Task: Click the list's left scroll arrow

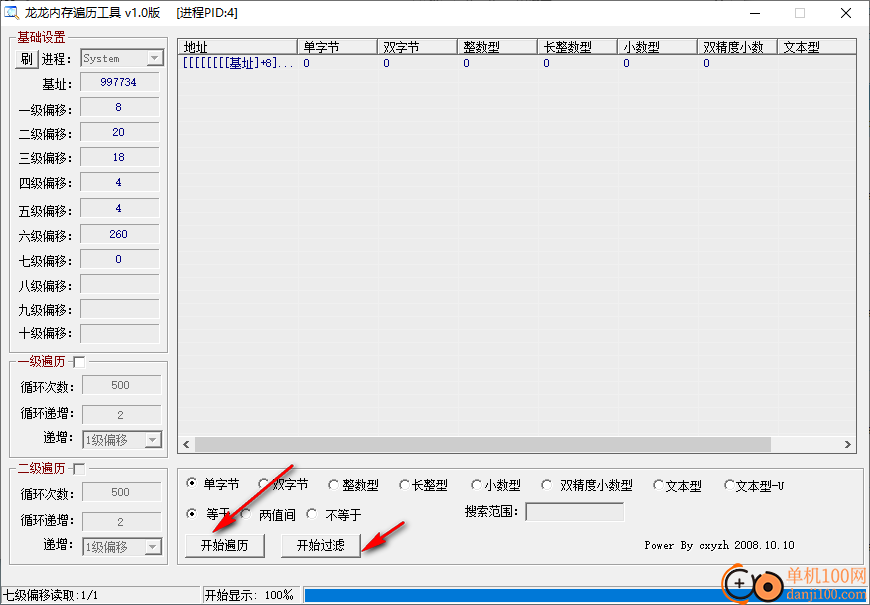Action: point(186,445)
